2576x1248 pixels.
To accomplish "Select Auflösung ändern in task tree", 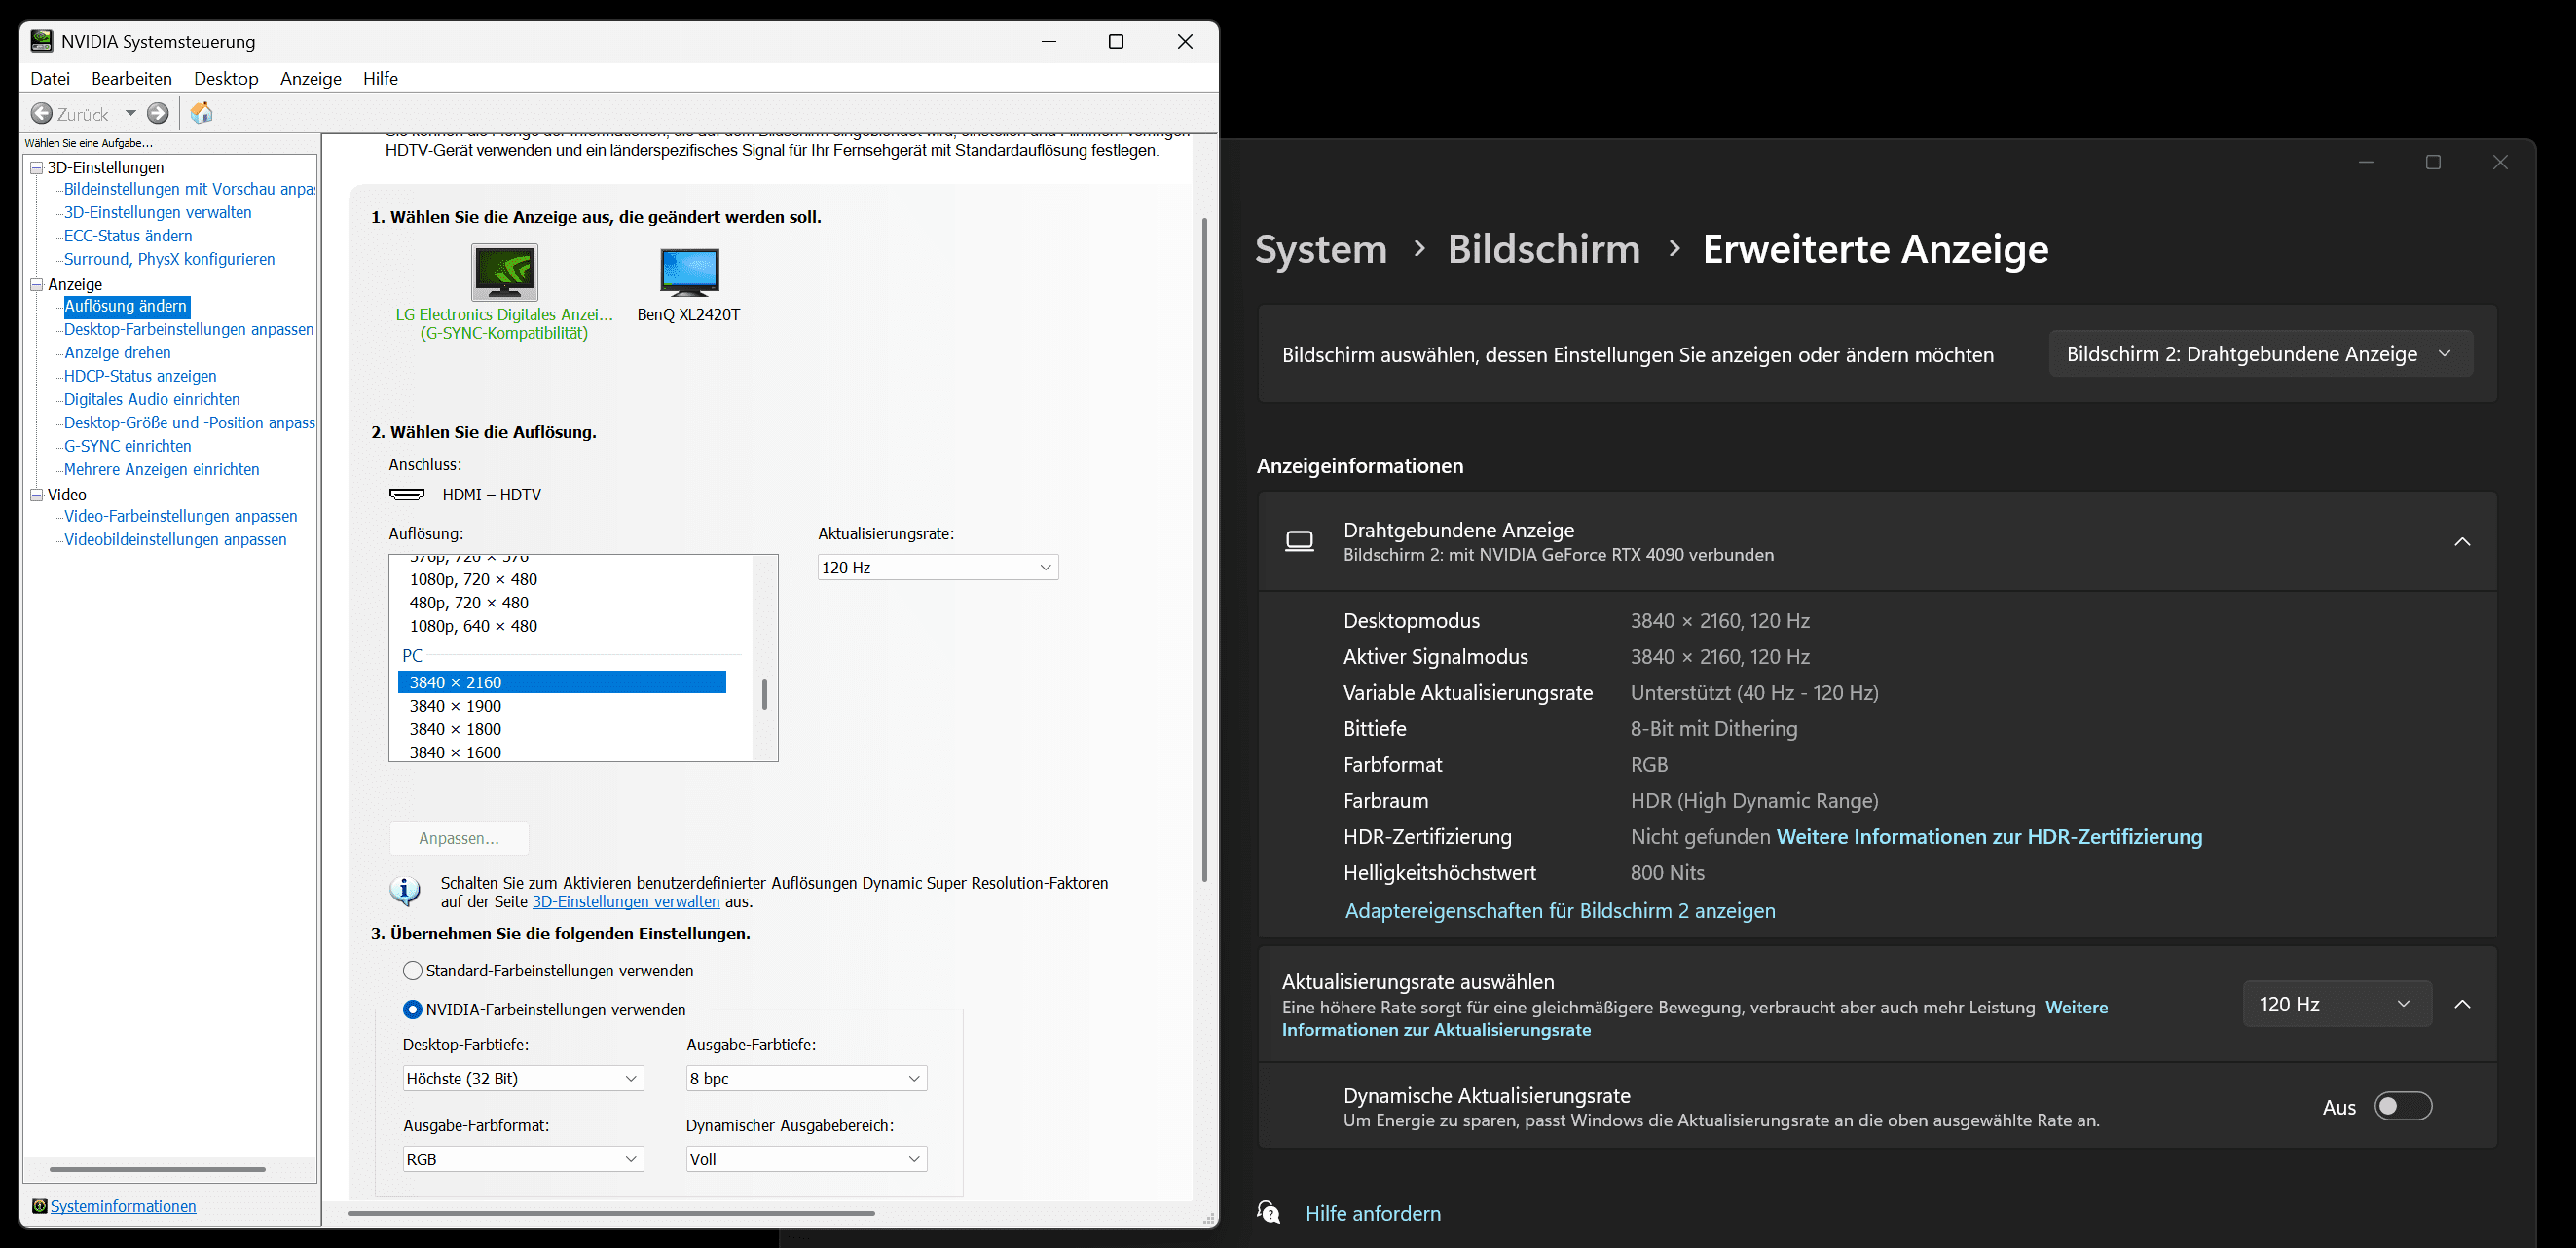I will 126,306.
